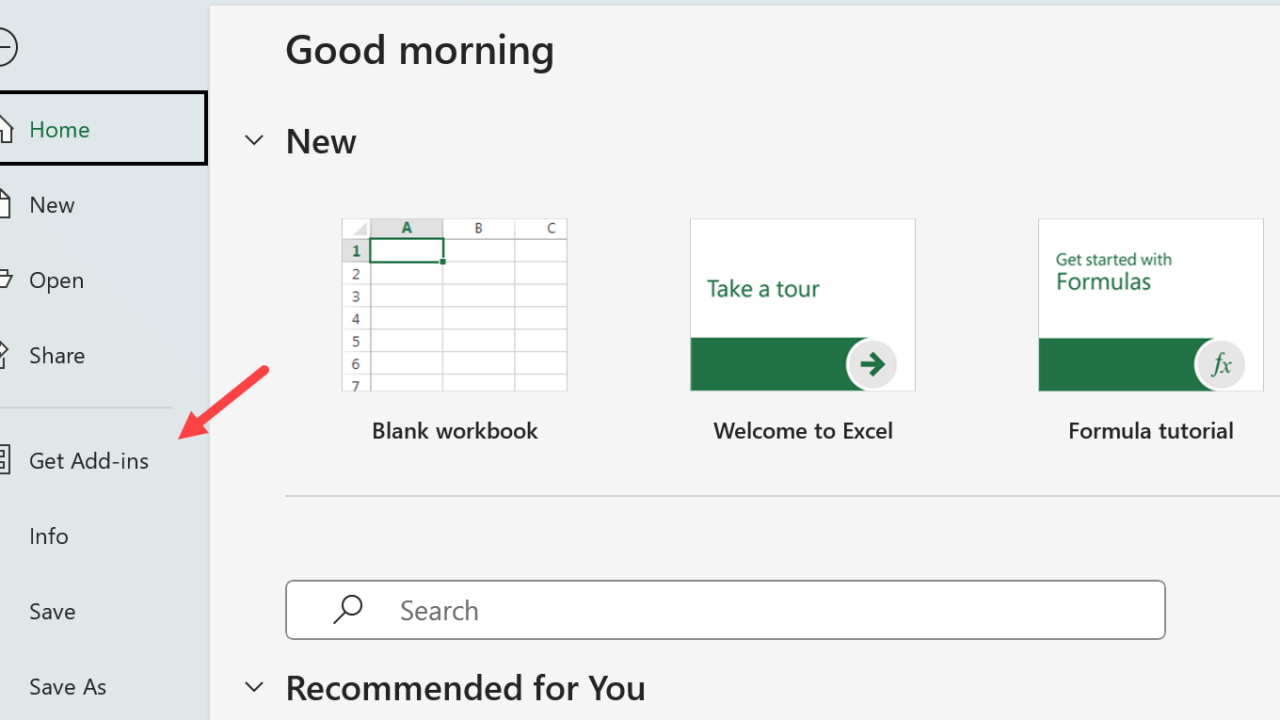The image size is (1280, 720).
Task: Click the New document icon
Action: 5,205
